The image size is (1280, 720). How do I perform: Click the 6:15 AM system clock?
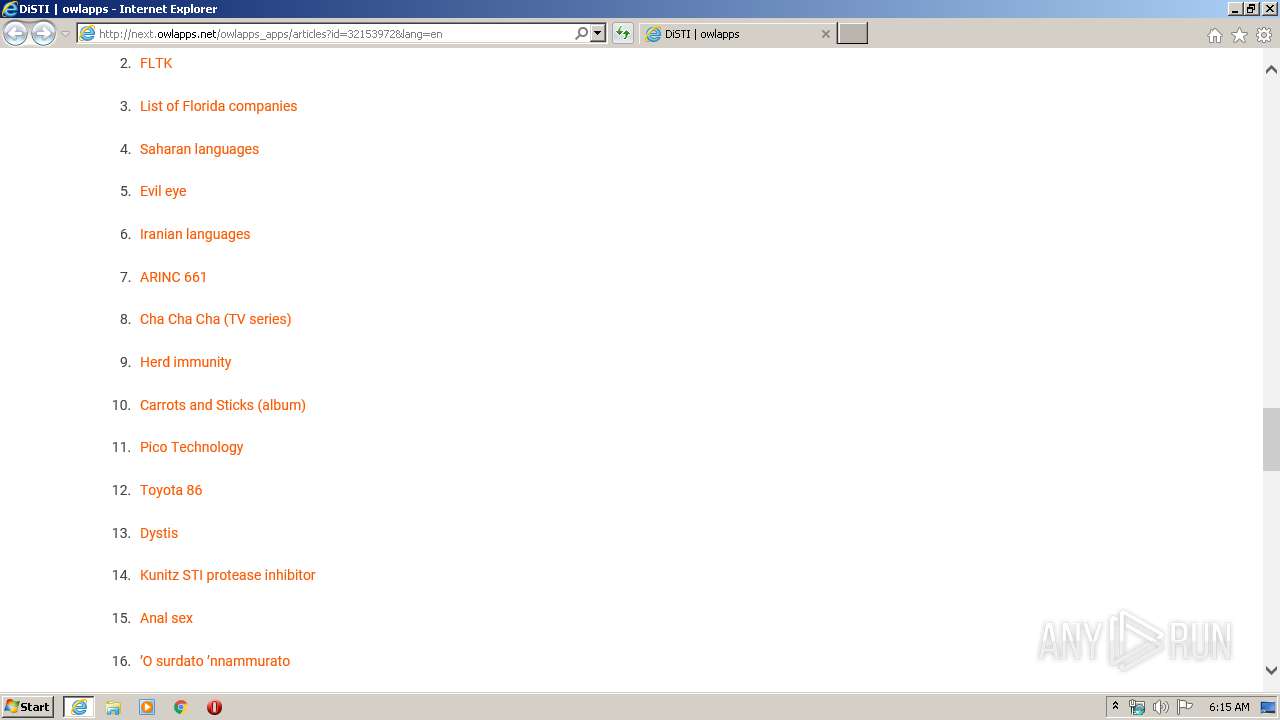(x=1229, y=707)
